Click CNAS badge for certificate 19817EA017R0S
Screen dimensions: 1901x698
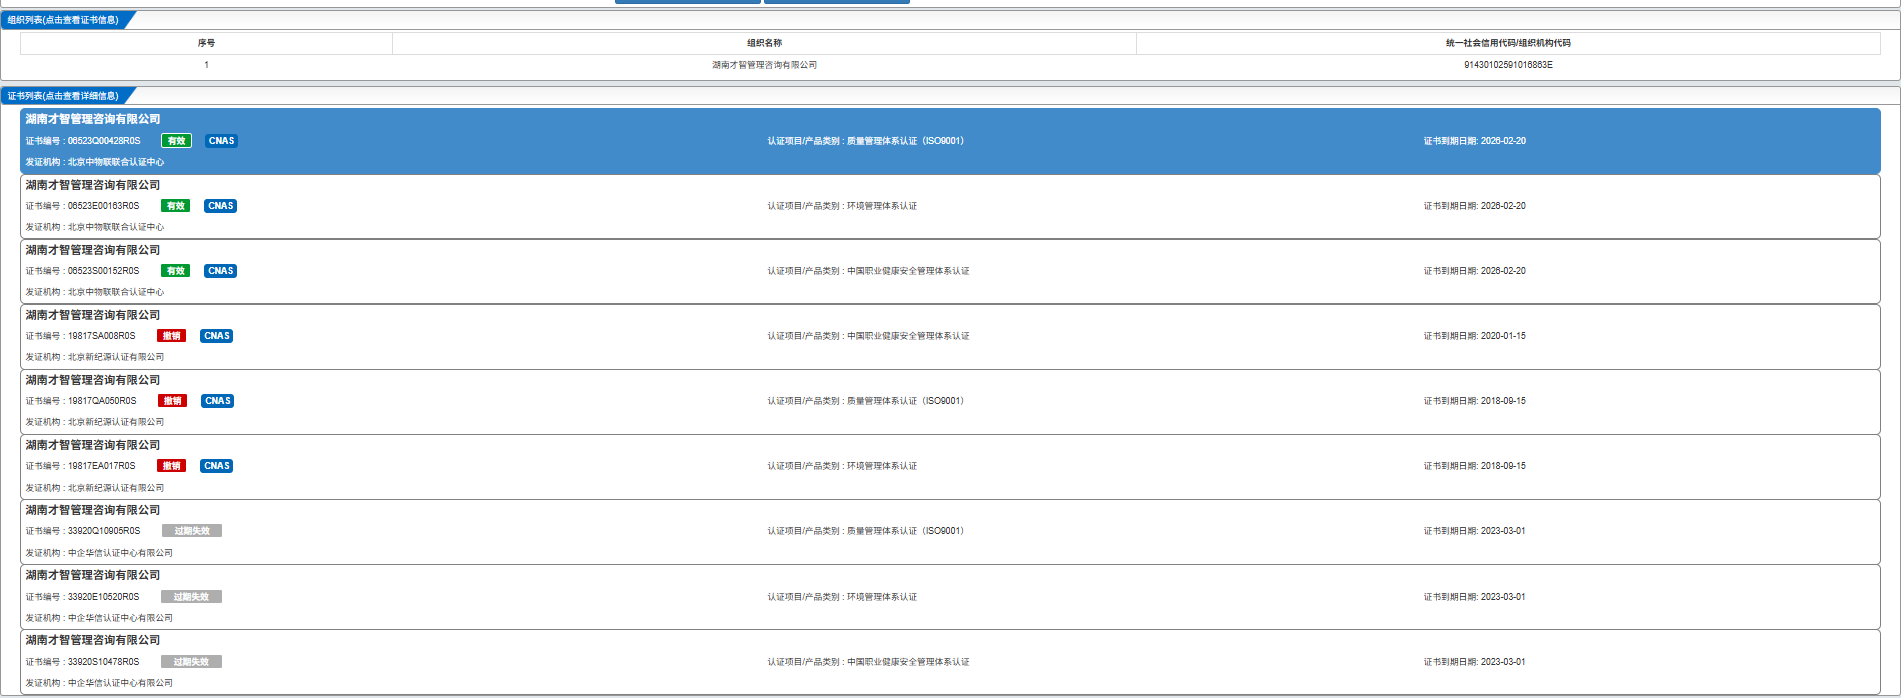[x=216, y=466]
